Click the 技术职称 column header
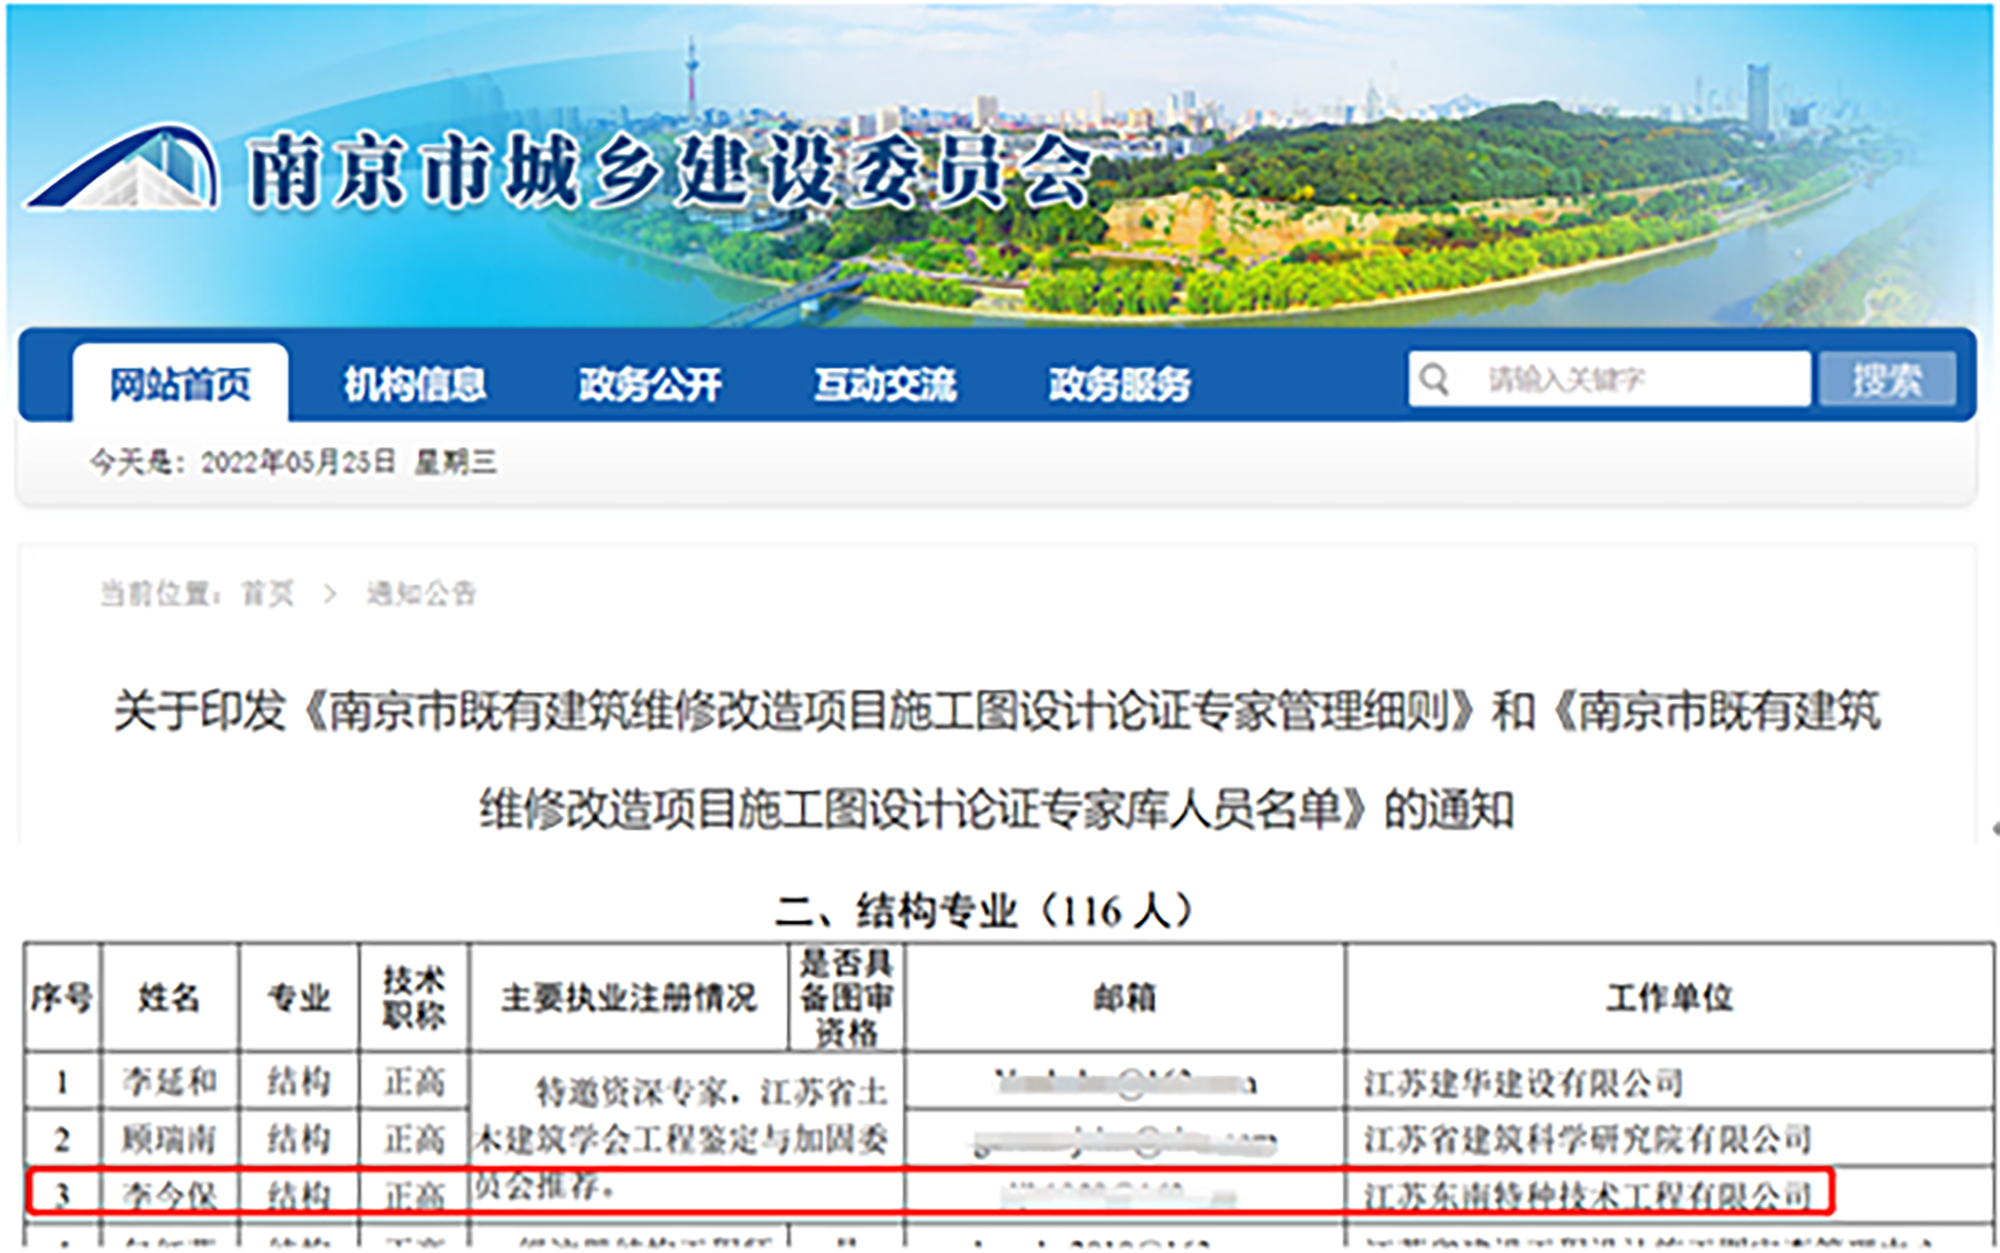2000x1253 pixels. pos(414,997)
